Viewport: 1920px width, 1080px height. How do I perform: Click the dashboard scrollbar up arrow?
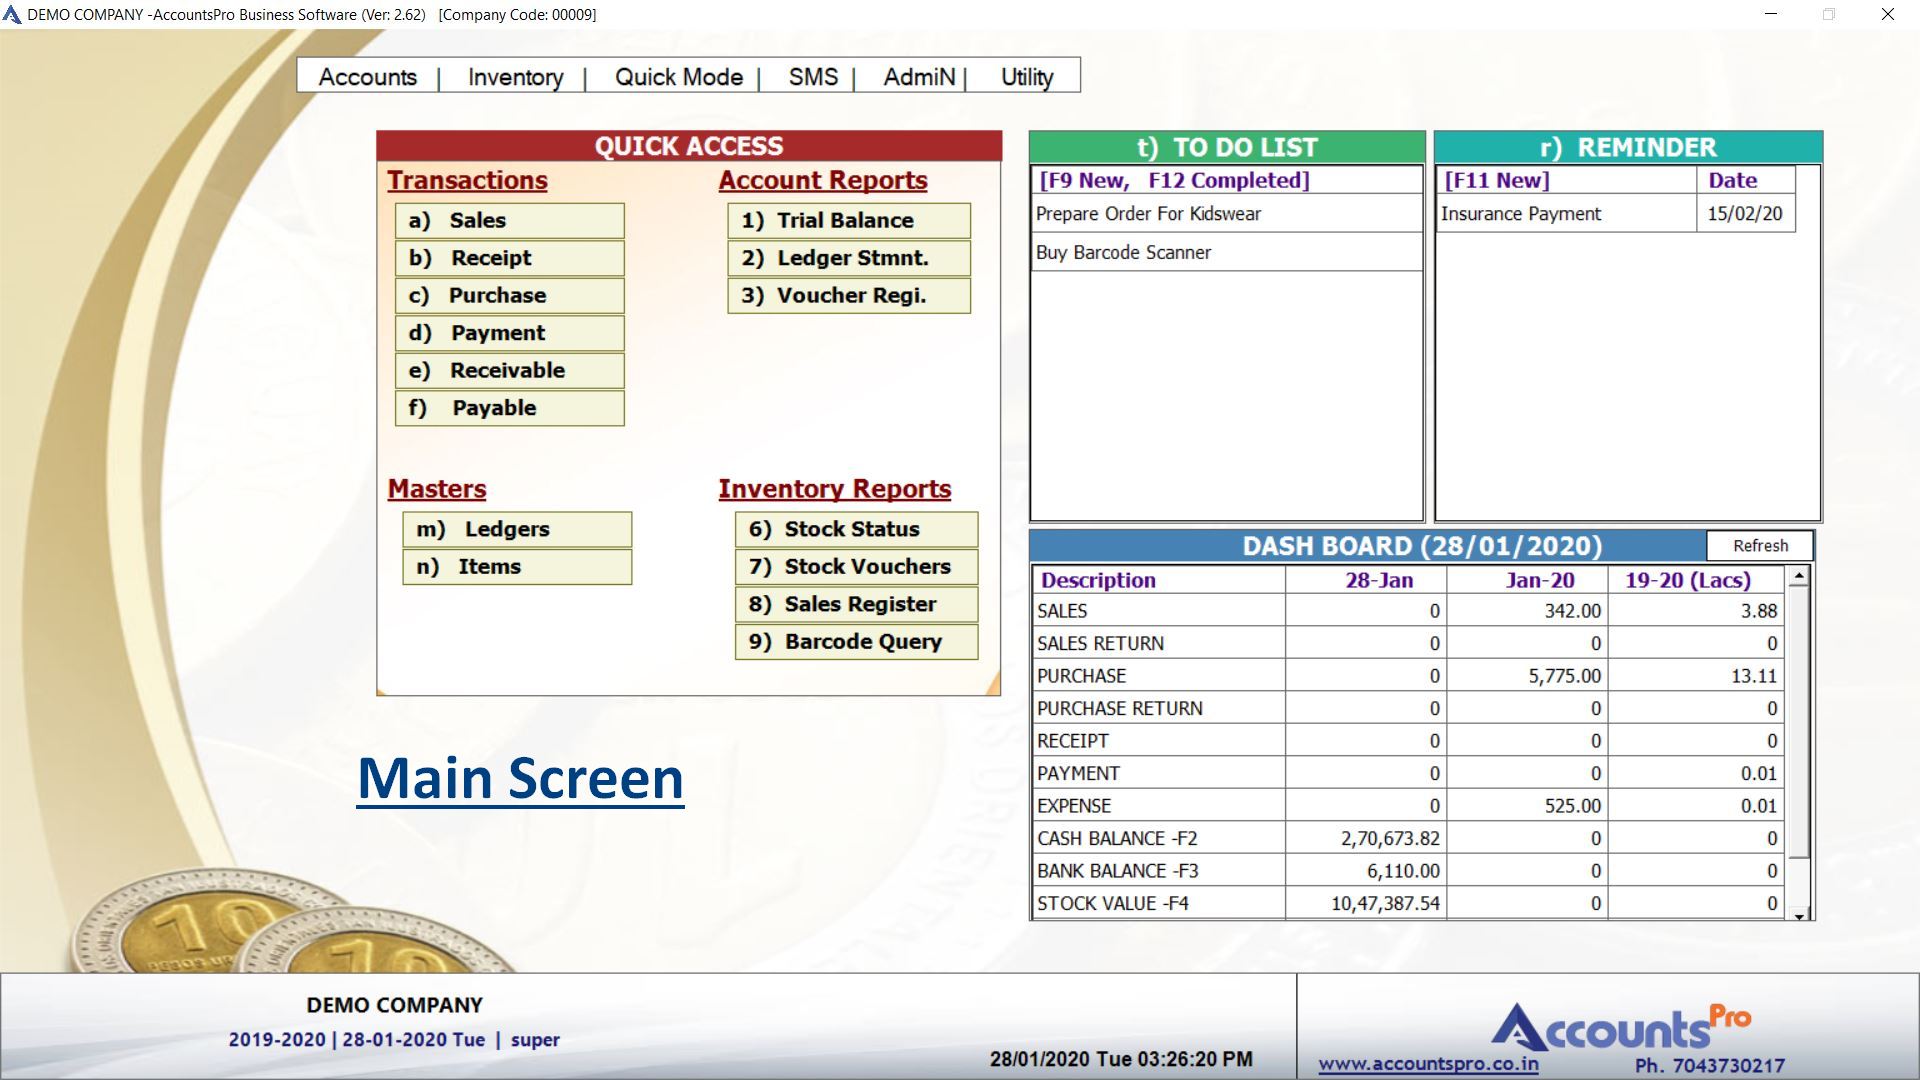click(1799, 576)
